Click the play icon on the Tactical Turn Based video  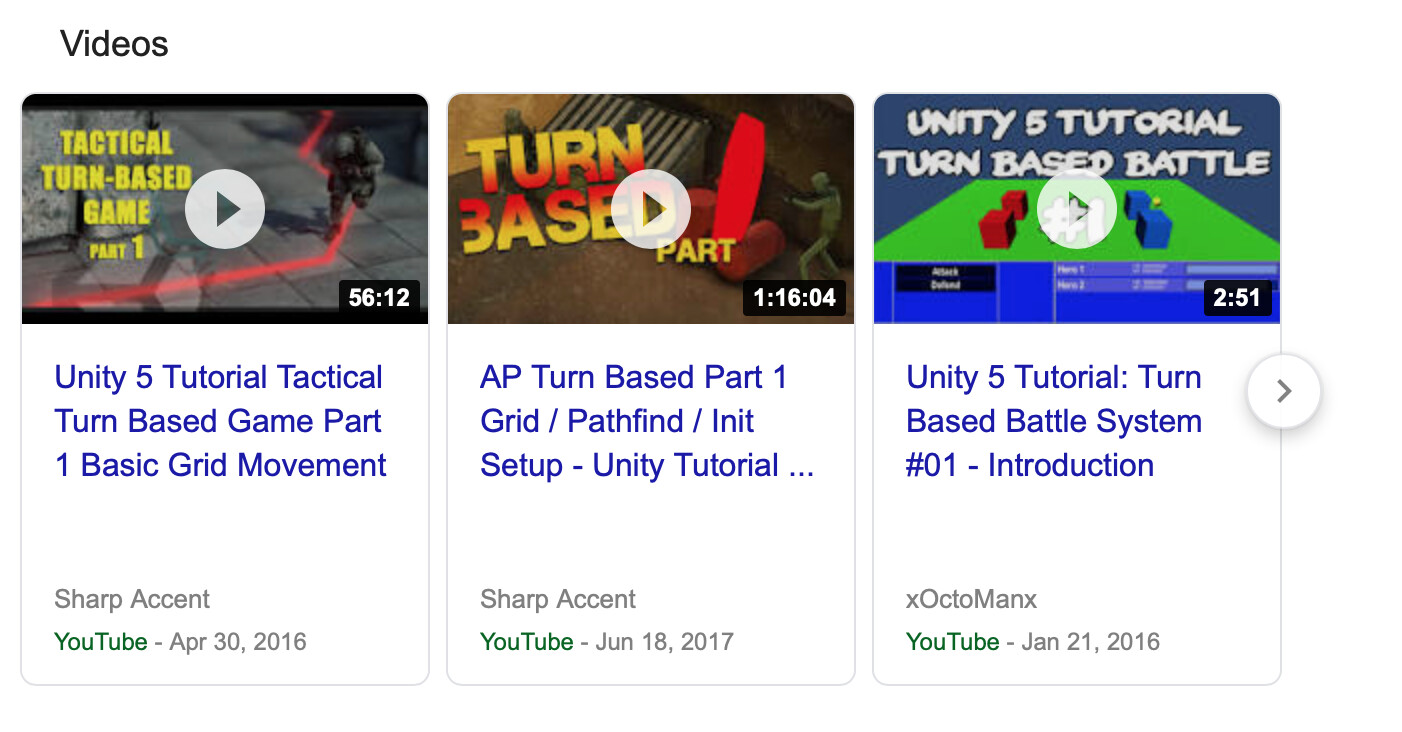(x=225, y=208)
